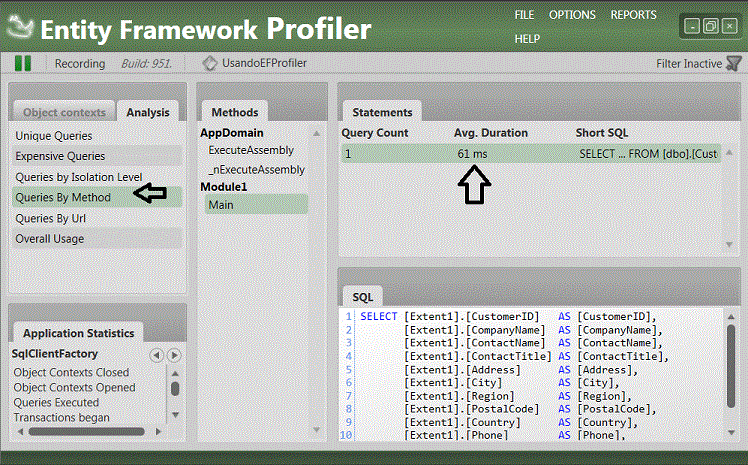This screenshot has height=465, width=748.
Task: Select the SQL tab
Action: click(x=363, y=297)
